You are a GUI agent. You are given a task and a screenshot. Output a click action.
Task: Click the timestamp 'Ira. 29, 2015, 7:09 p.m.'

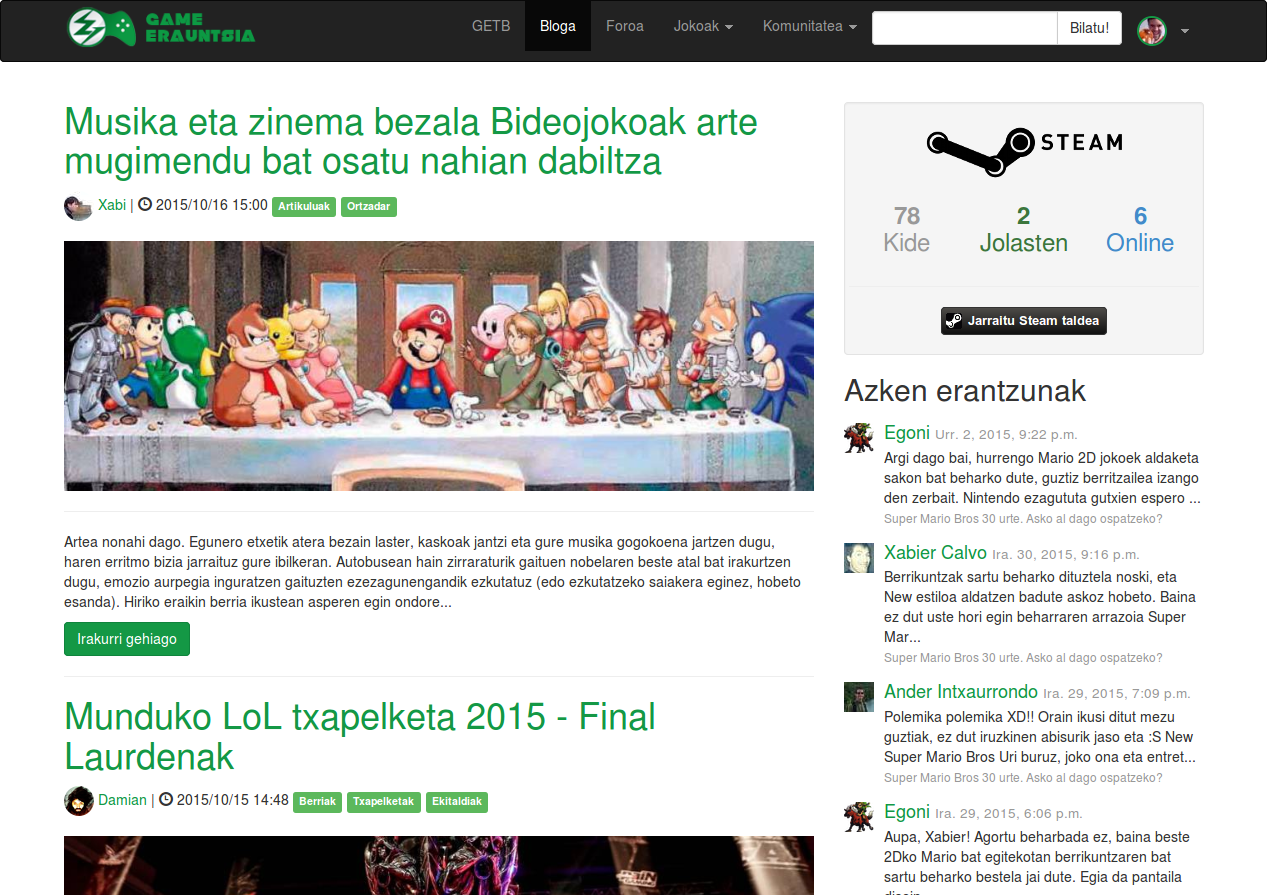1117,694
